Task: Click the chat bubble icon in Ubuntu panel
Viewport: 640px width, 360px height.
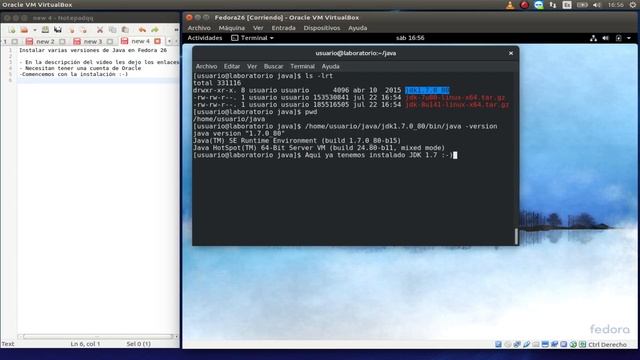Action: (539, 5)
